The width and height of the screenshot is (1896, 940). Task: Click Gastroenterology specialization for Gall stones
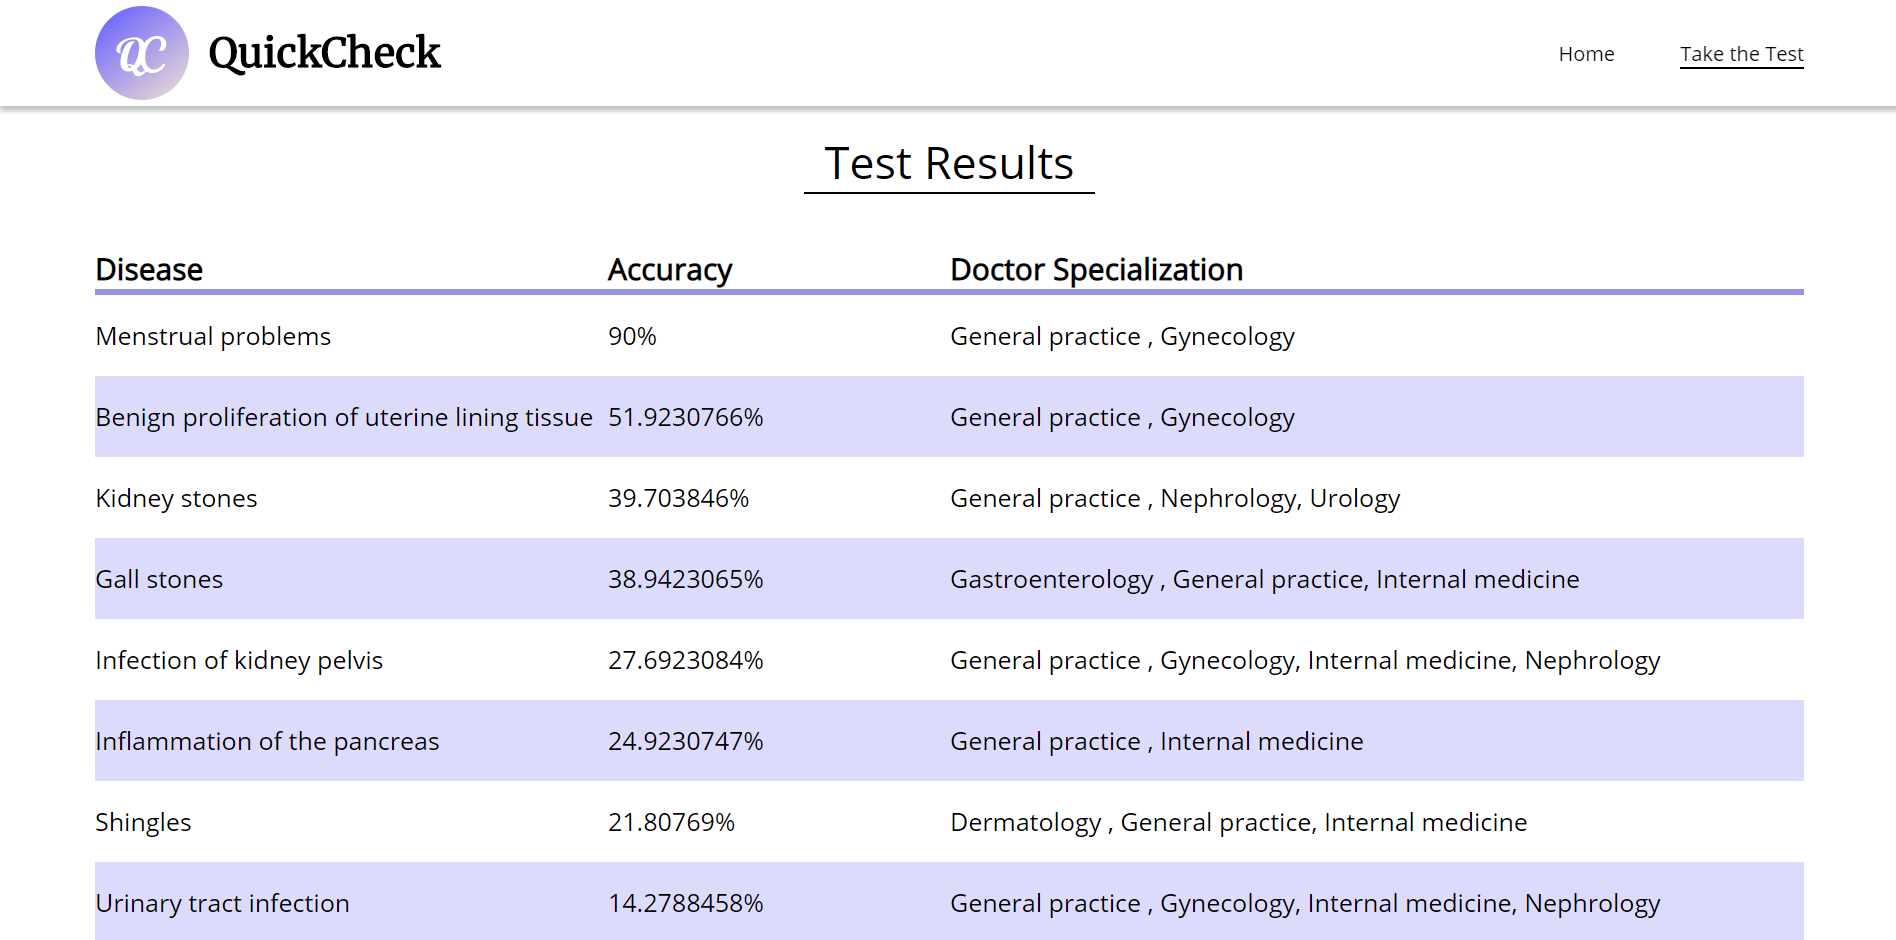[1052, 579]
